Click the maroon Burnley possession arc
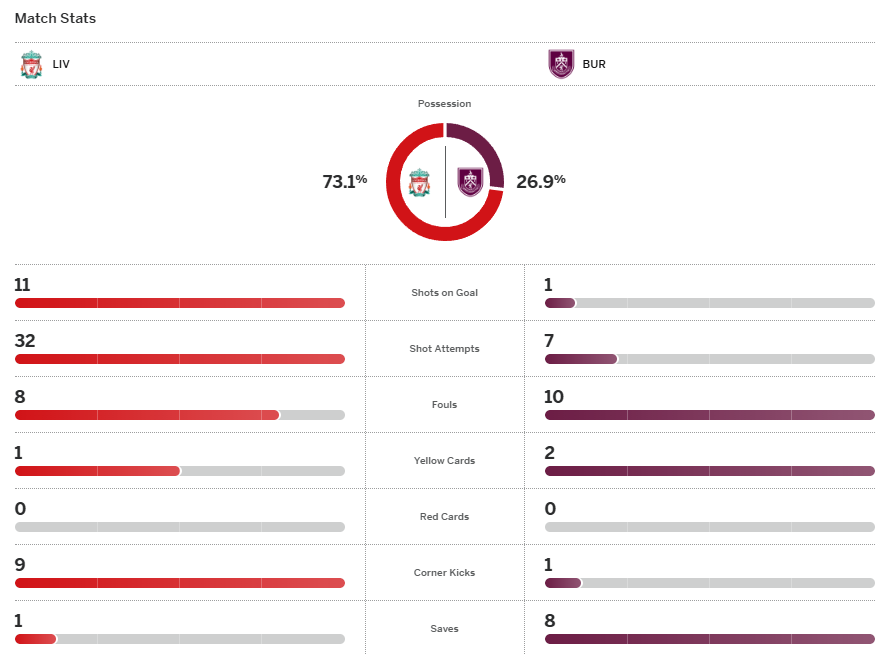 [x=489, y=150]
